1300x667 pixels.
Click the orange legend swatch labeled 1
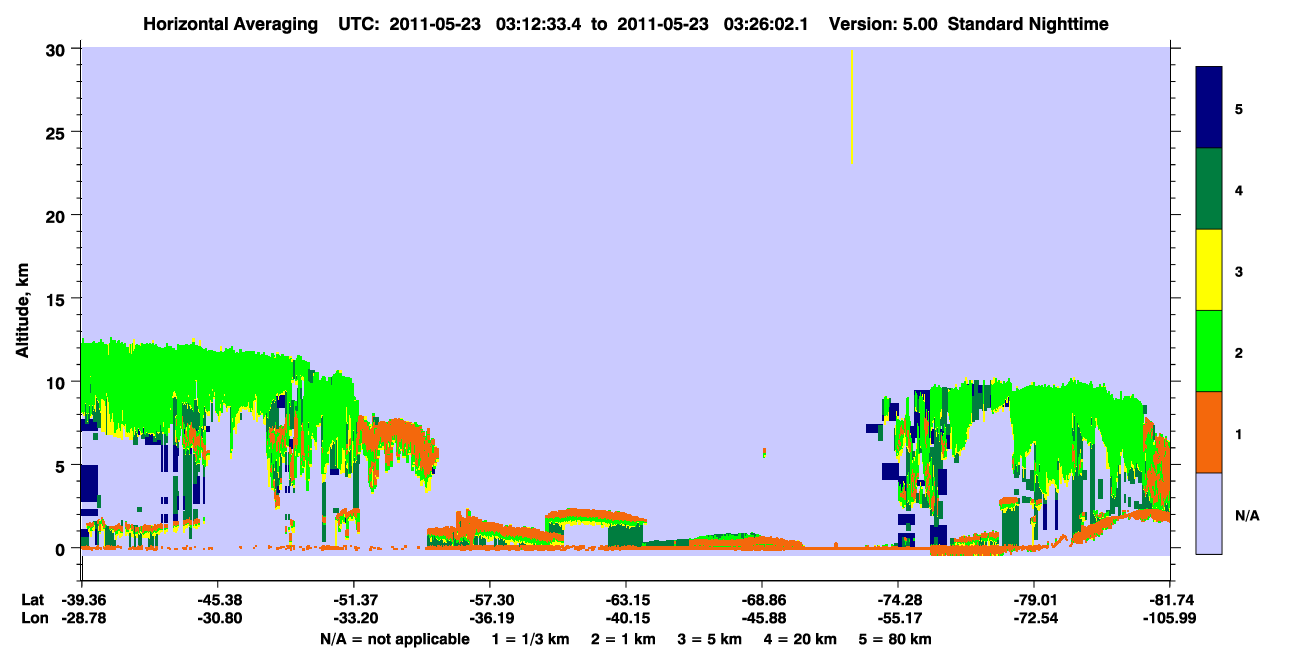click(x=1209, y=432)
